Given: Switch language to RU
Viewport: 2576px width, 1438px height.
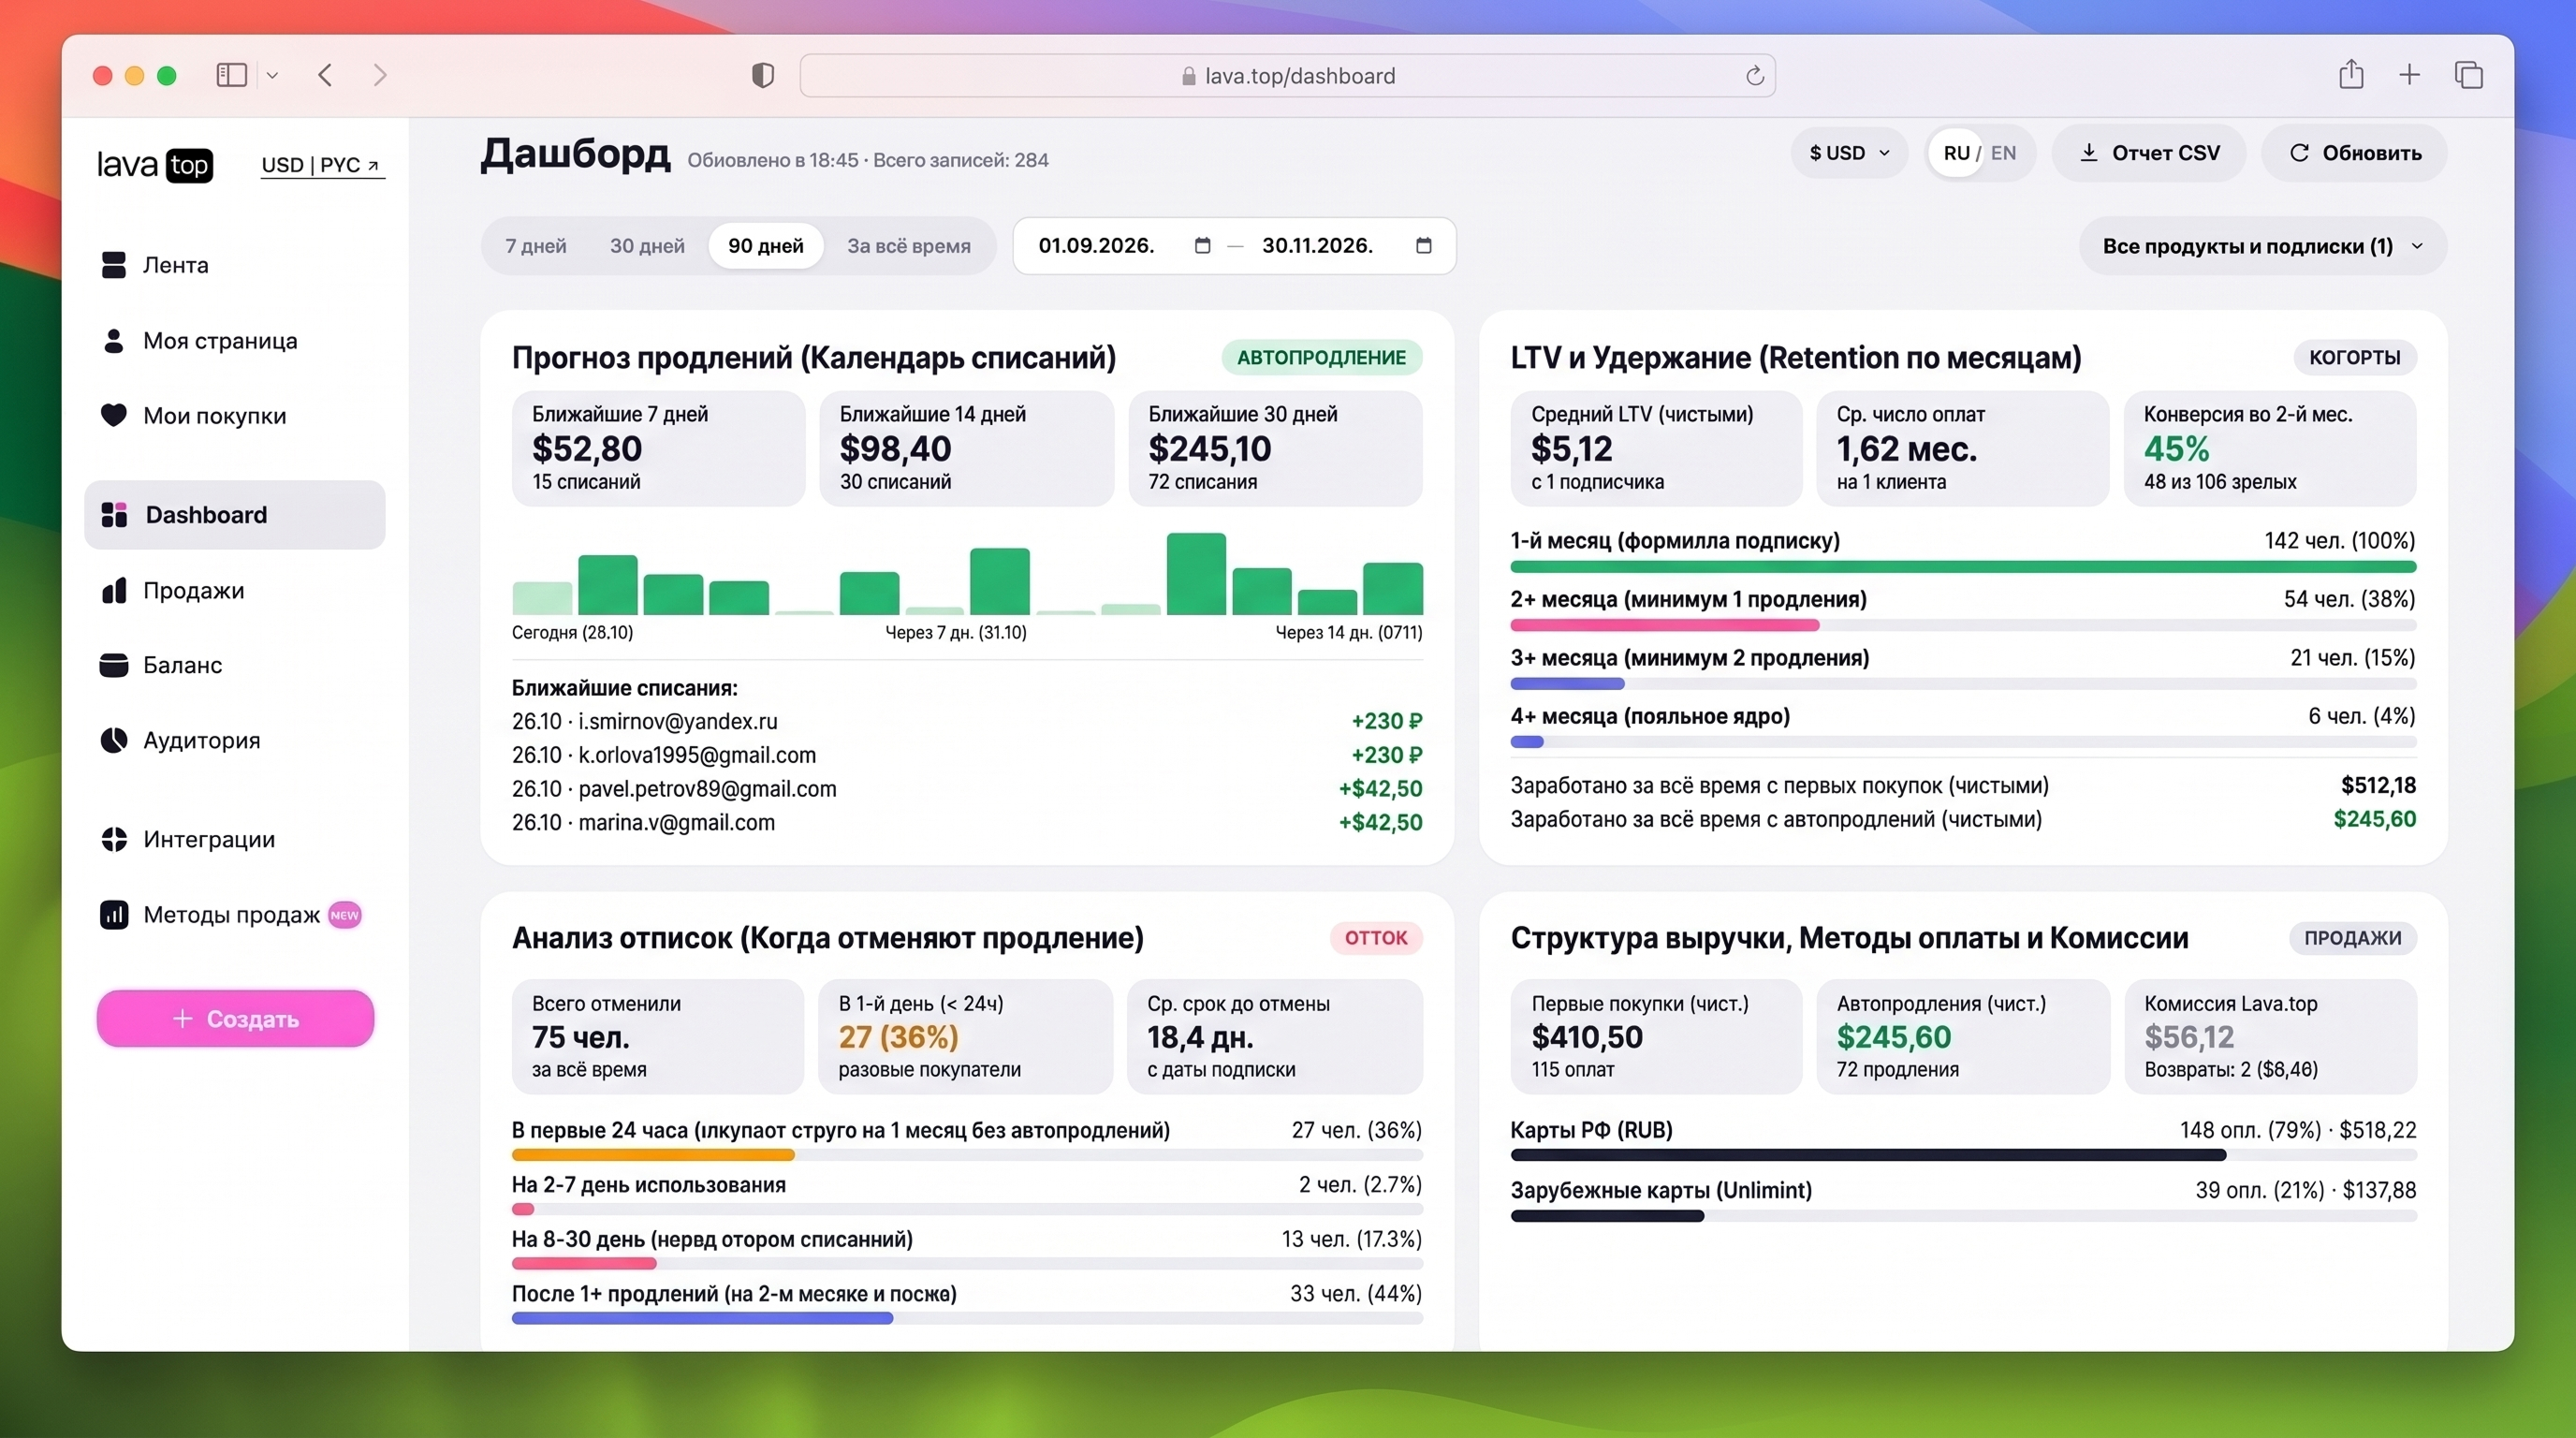Looking at the screenshot, I should 1956,153.
